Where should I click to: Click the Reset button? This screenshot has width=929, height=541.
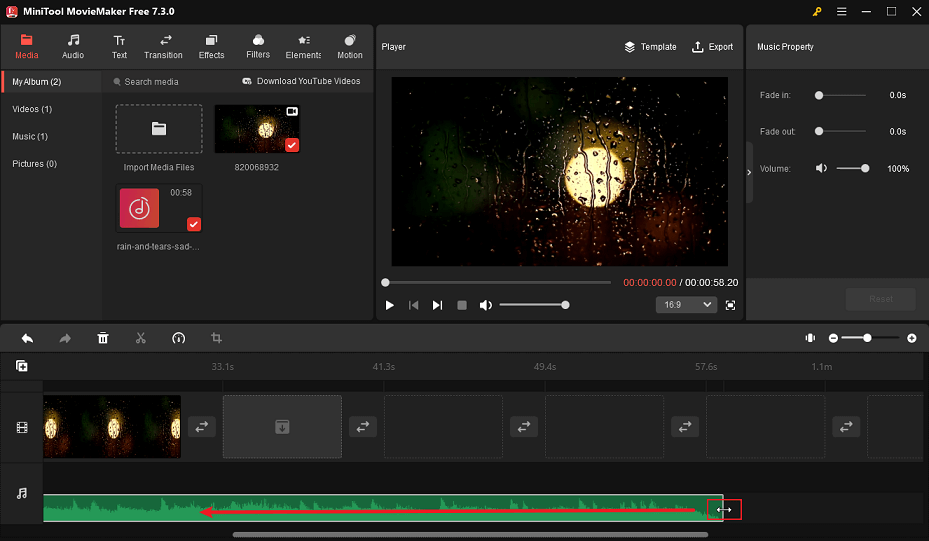880,299
